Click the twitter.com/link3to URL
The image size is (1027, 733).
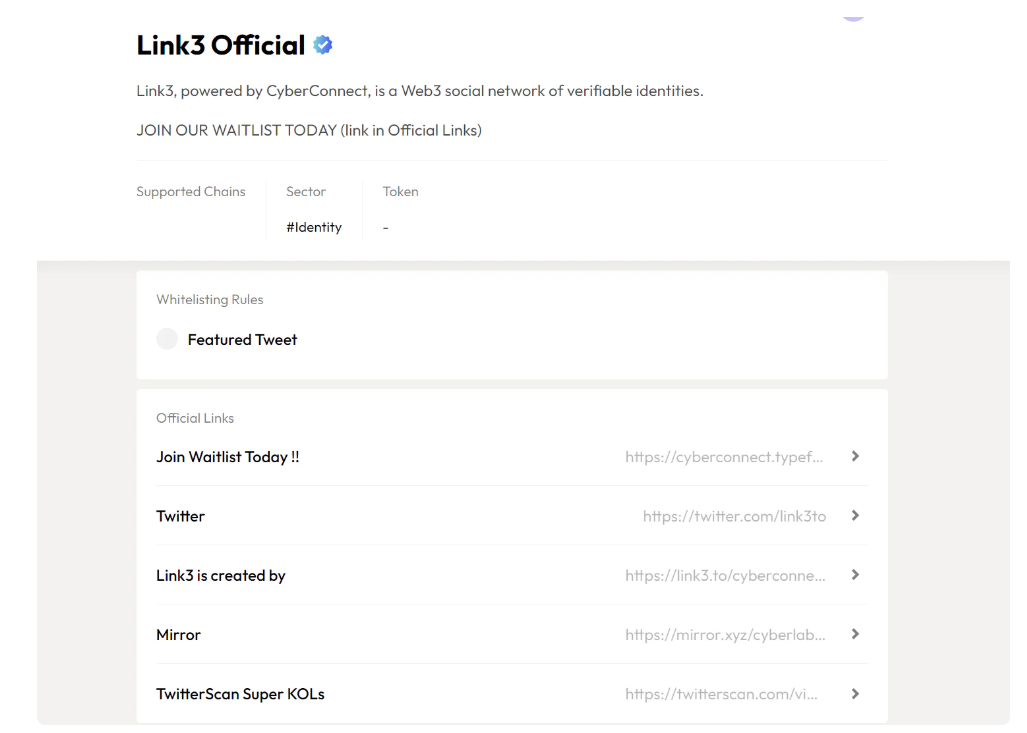coord(734,516)
